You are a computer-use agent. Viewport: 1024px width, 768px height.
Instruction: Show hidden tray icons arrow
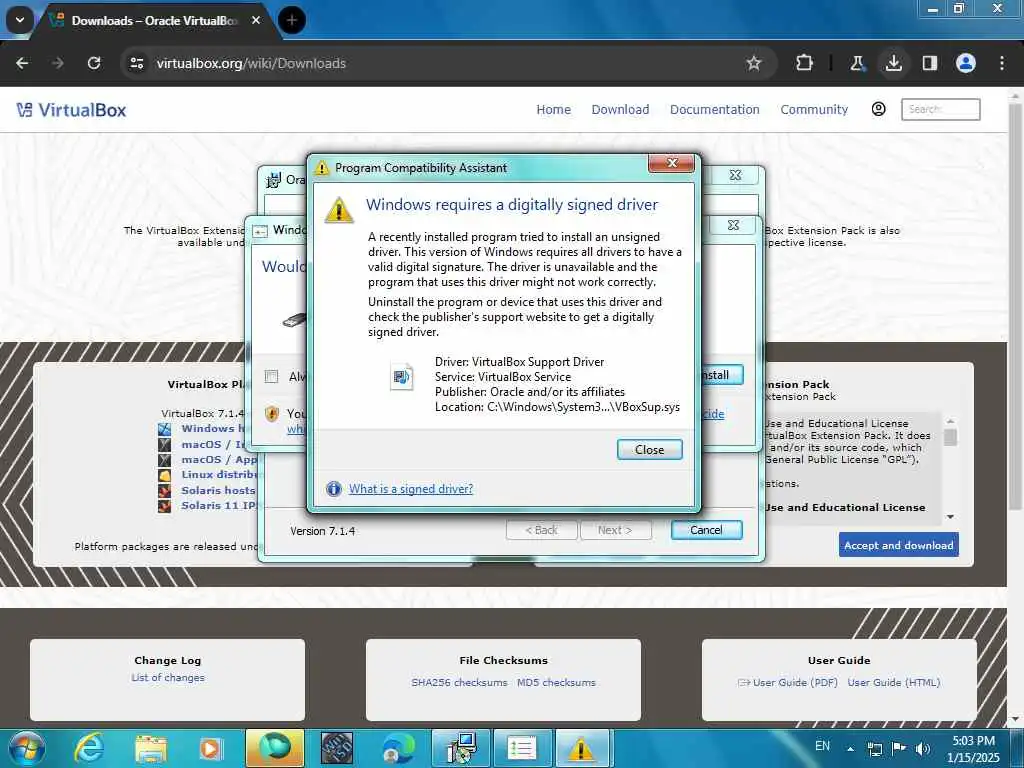click(x=850, y=748)
